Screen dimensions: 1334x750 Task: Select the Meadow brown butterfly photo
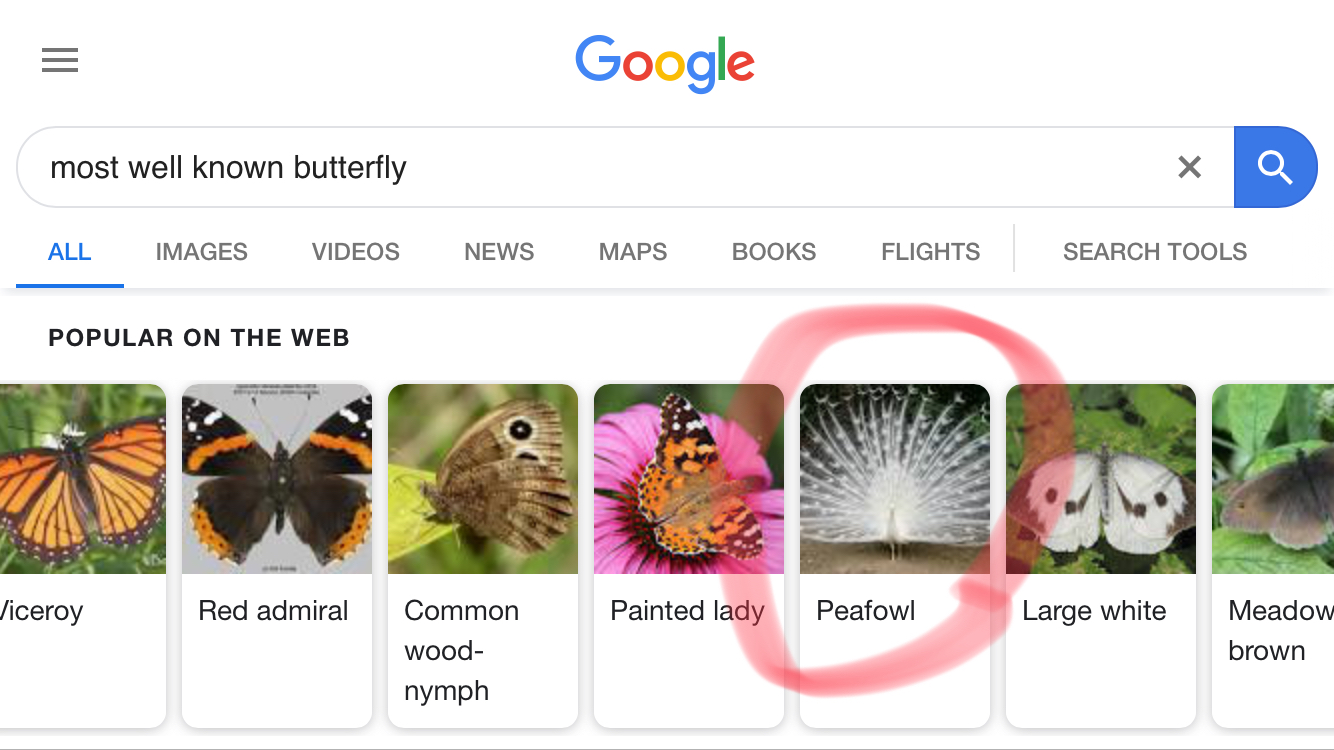click(1272, 479)
